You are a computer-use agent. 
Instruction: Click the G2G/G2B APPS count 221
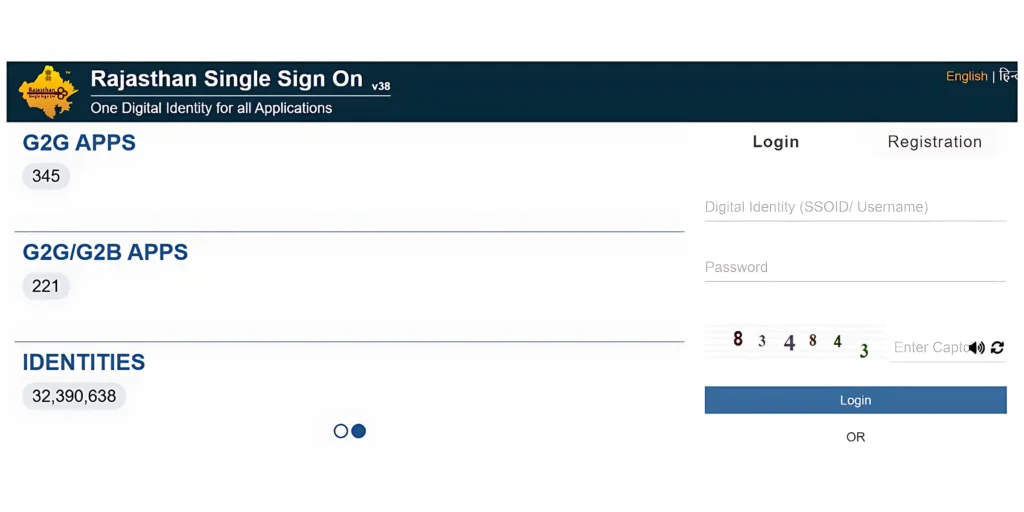pyautogui.click(x=46, y=286)
